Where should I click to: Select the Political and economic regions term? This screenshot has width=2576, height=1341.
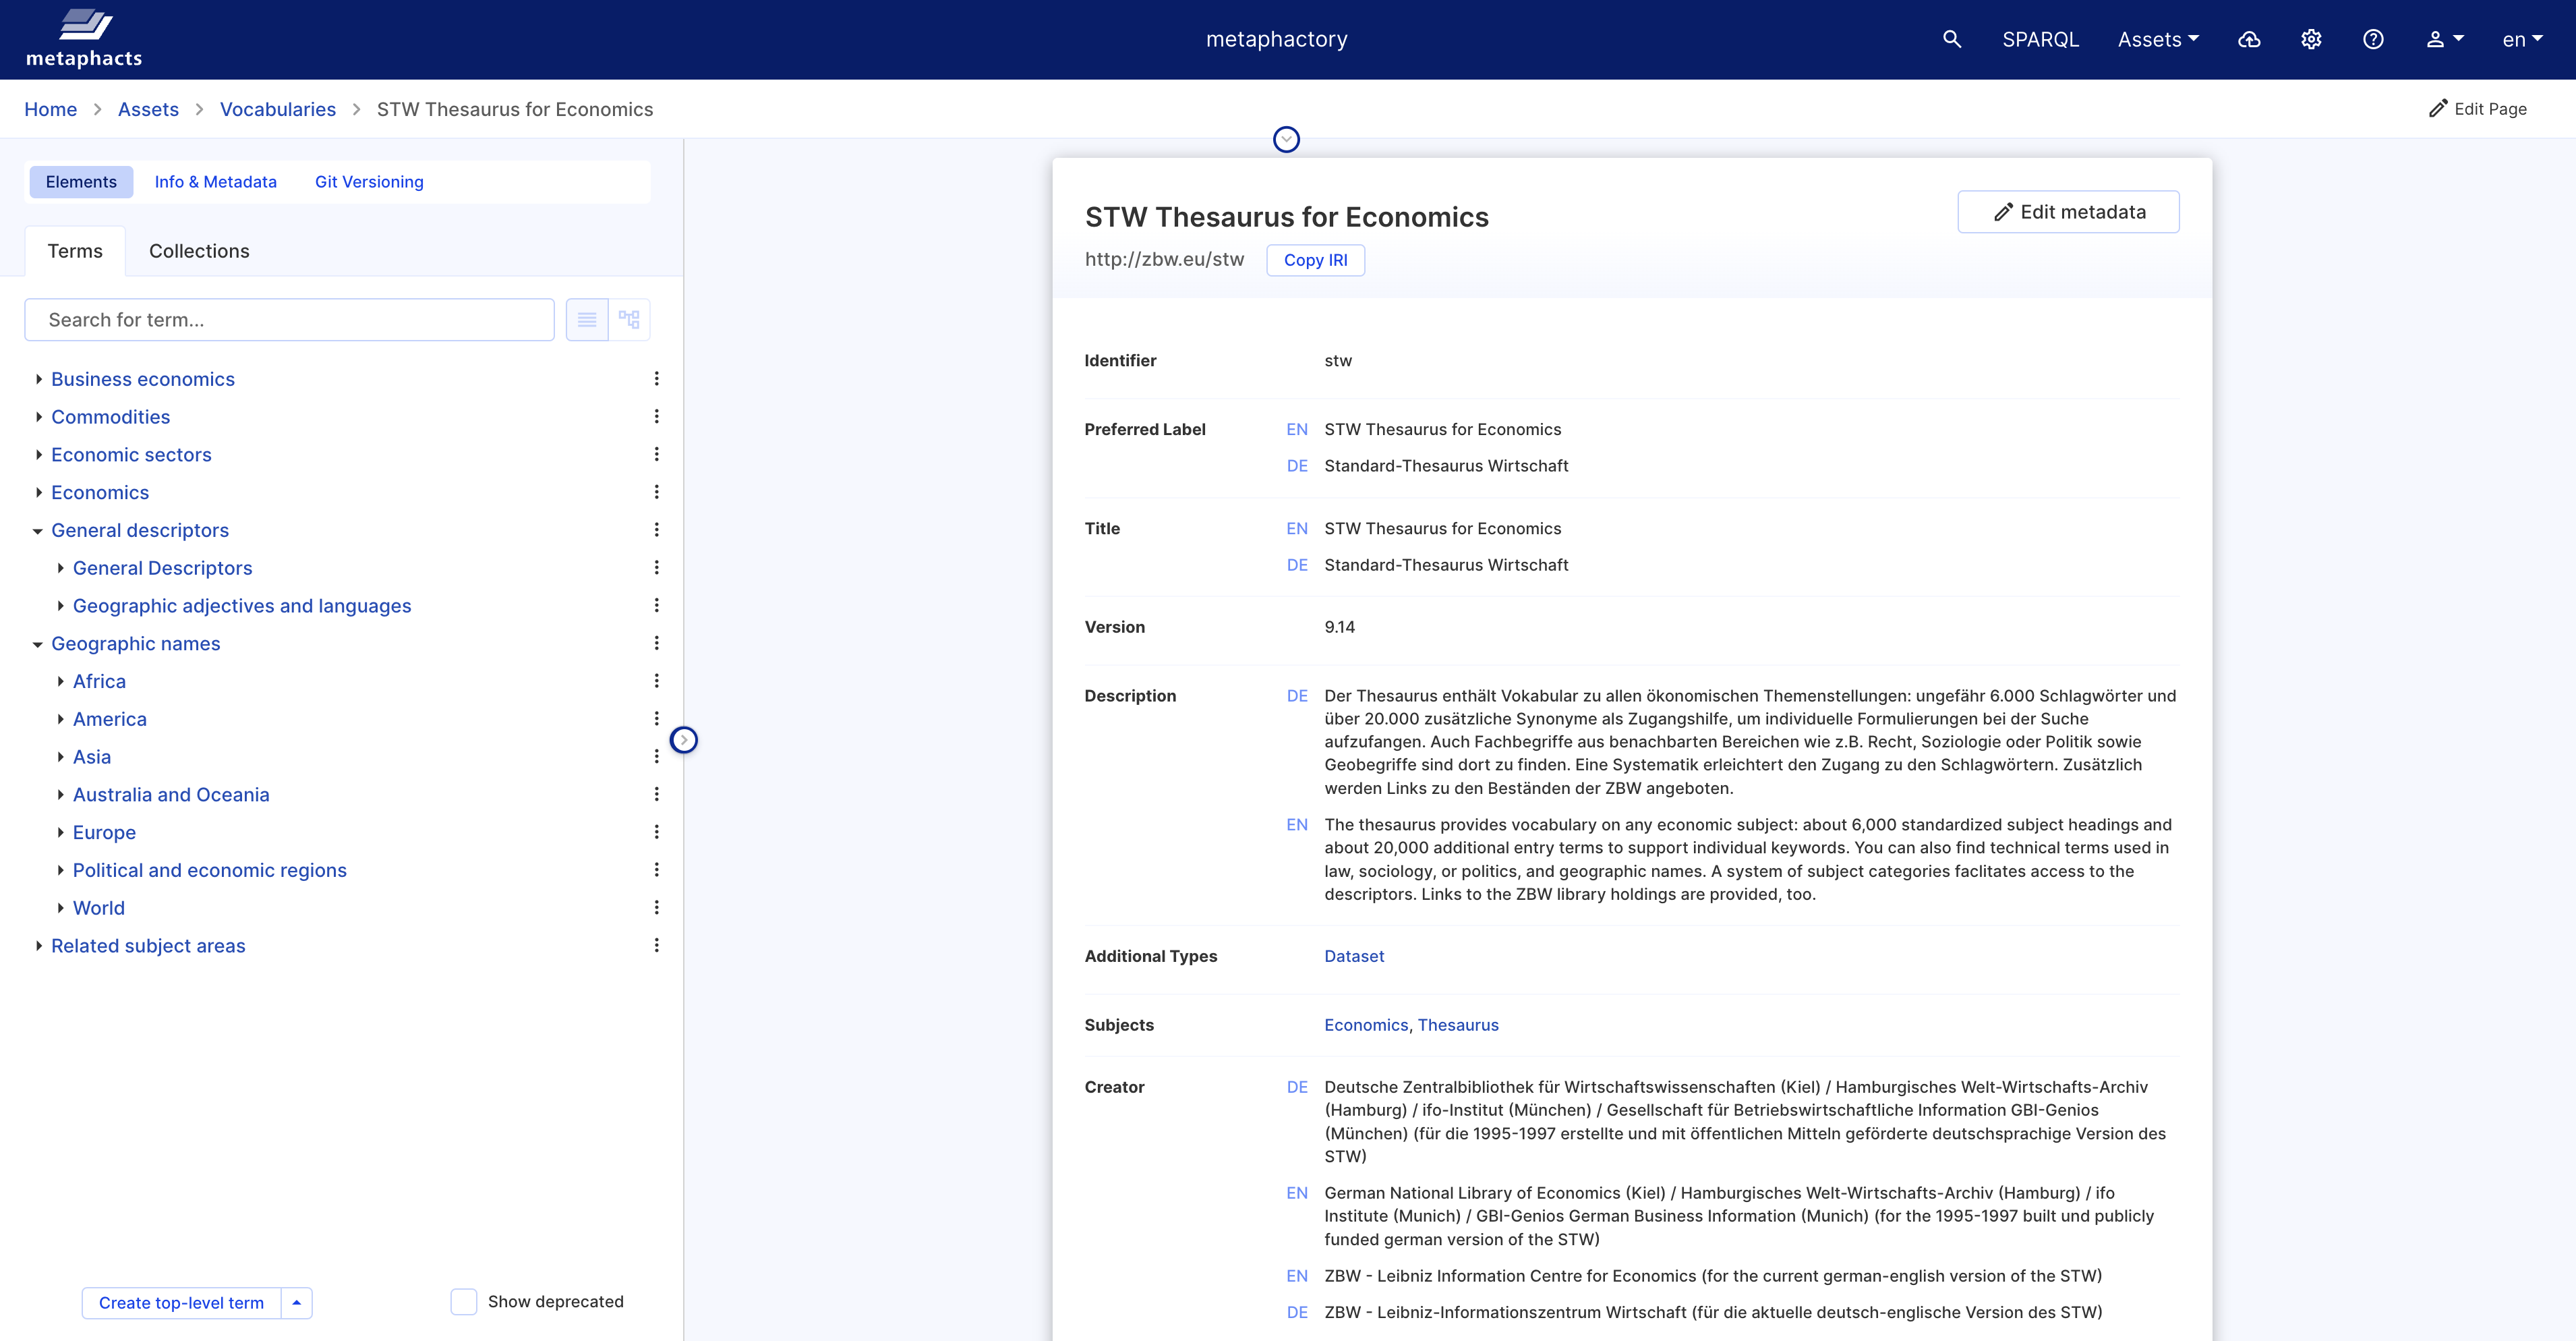point(210,870)
